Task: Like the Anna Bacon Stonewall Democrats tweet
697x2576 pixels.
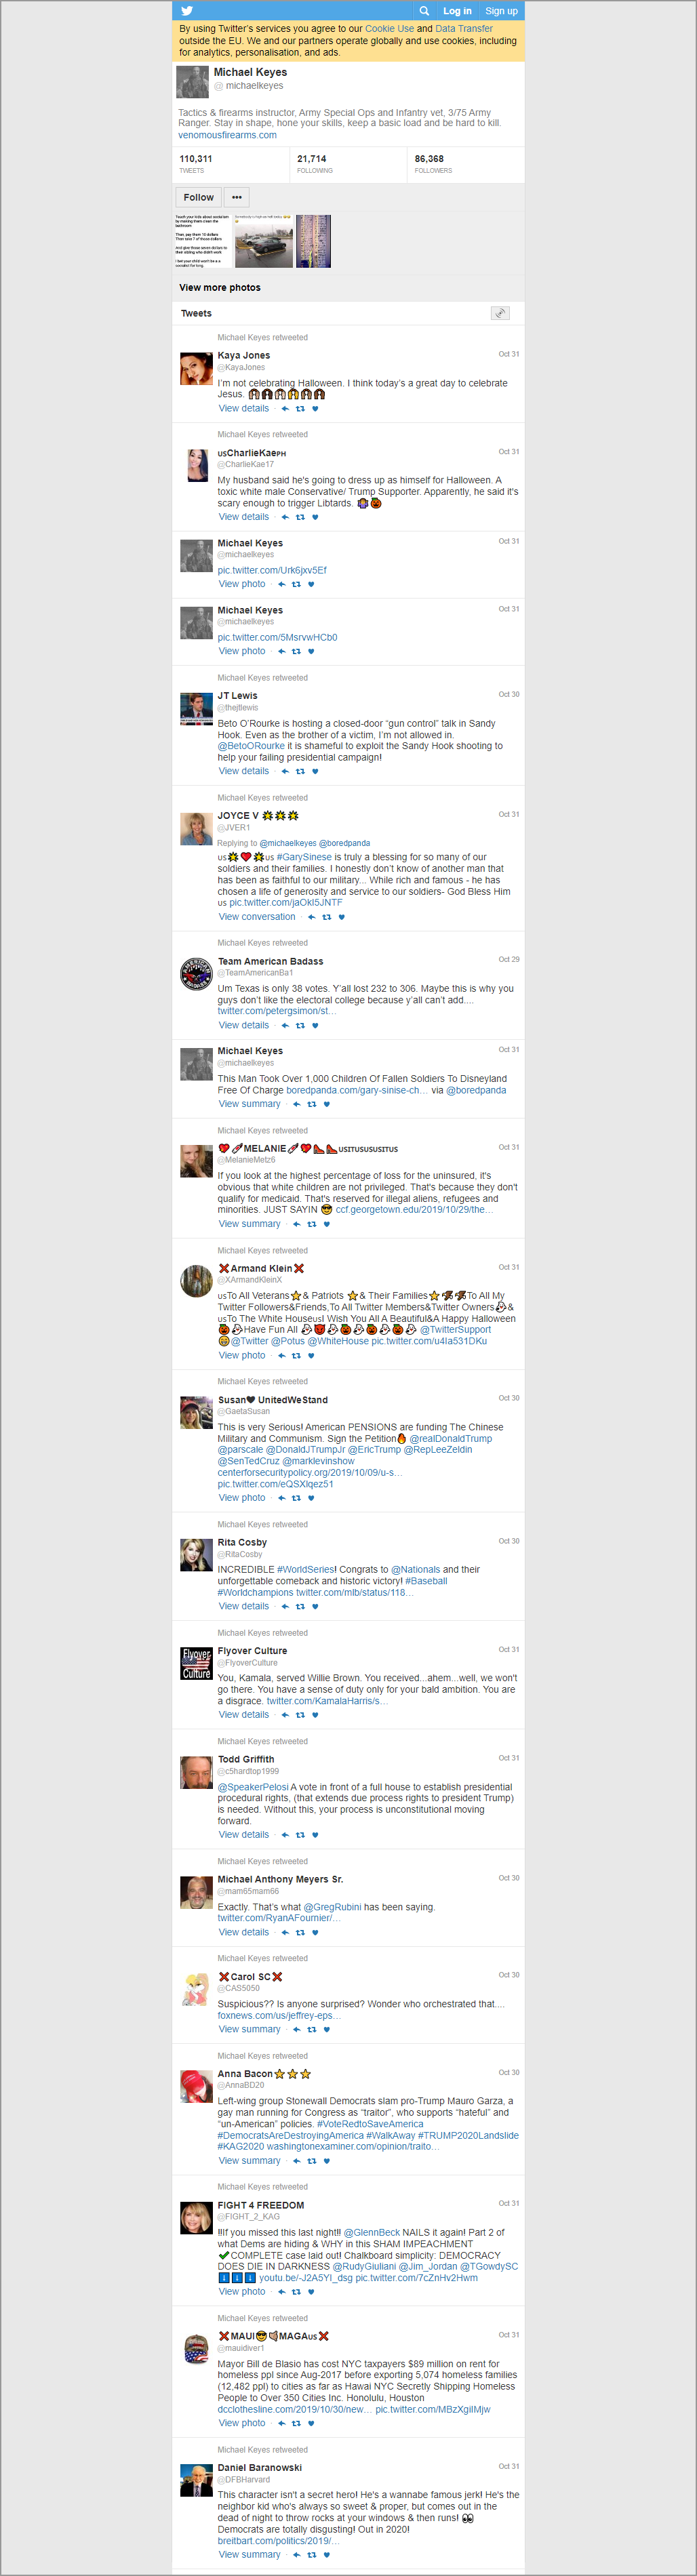Action: tap(326, 2160)
